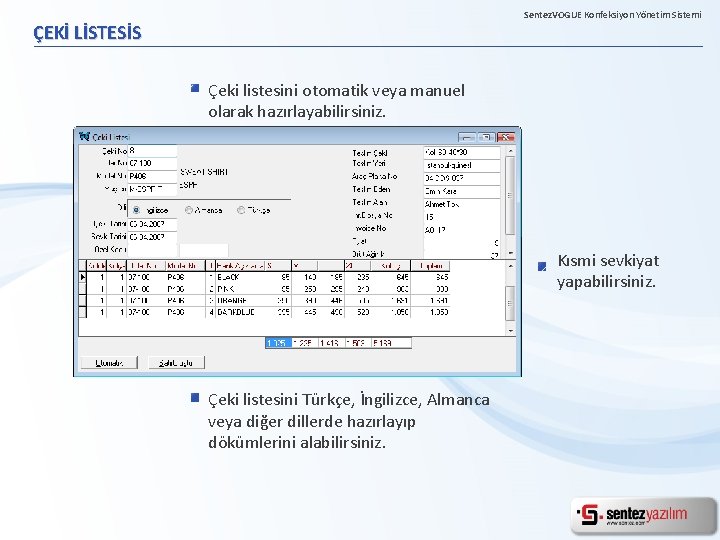The height and width of the screenshot is (540, 720).
Task: Click the Çeki Listesi window app icon
Action: coord(84,136)
